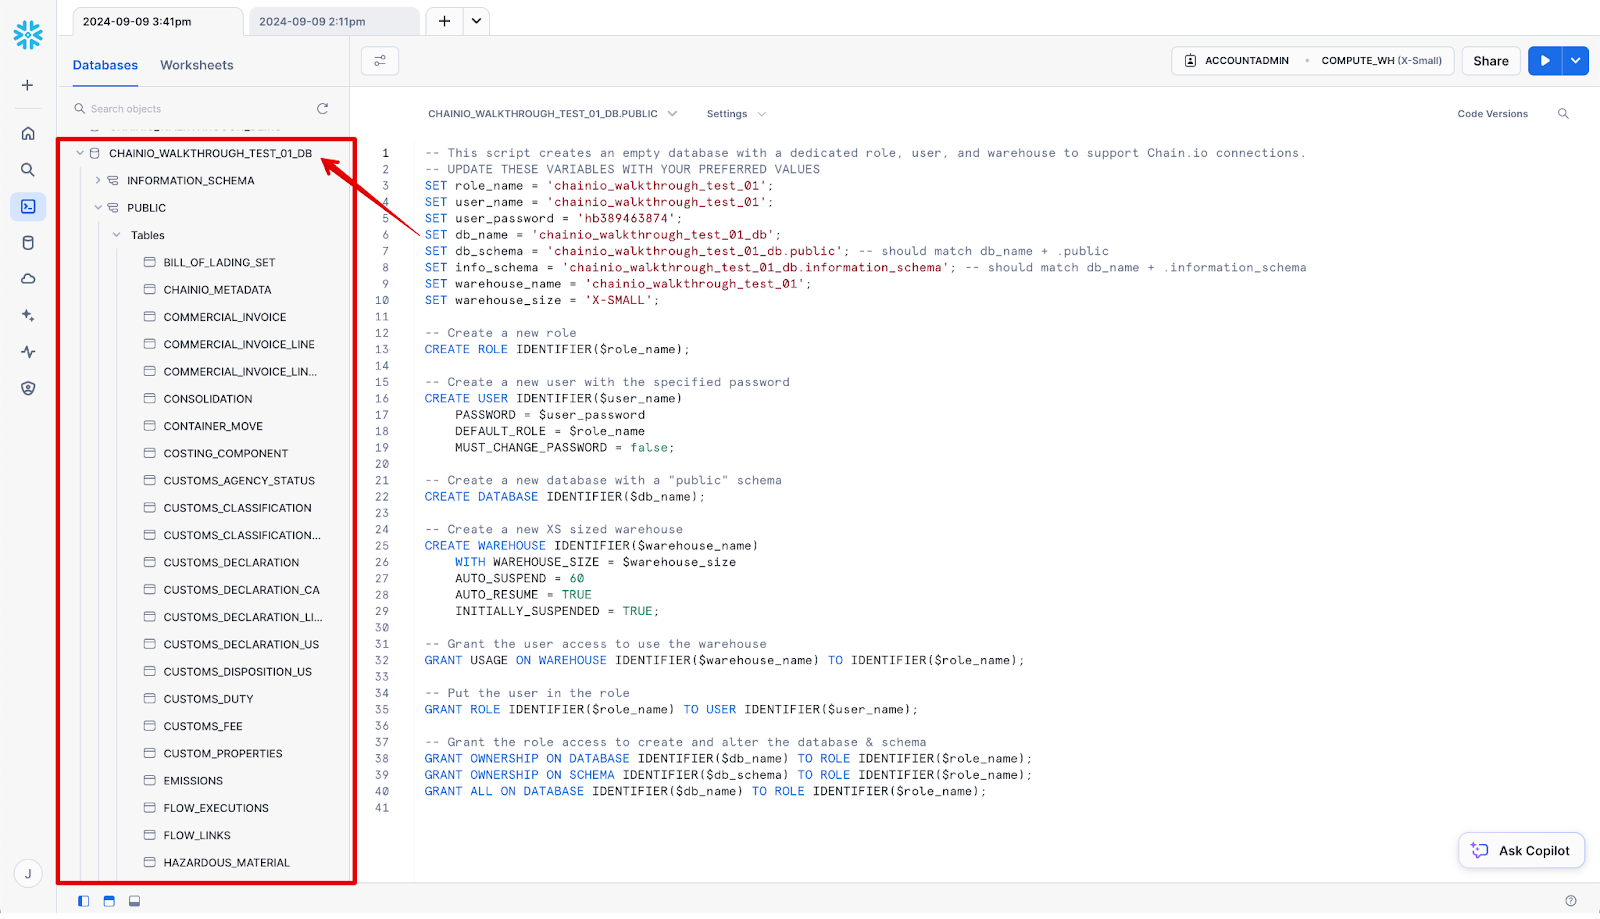
Task: Open the worksheet filters icon
Action: tap(380, 61)
